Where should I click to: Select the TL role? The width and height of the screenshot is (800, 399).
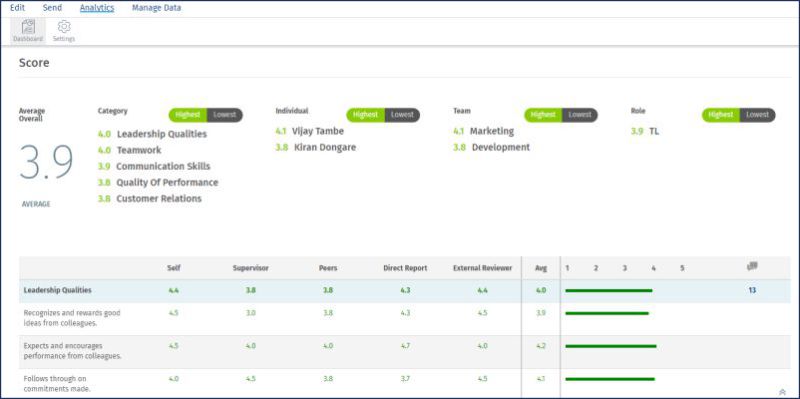click(x=654, y=131)
